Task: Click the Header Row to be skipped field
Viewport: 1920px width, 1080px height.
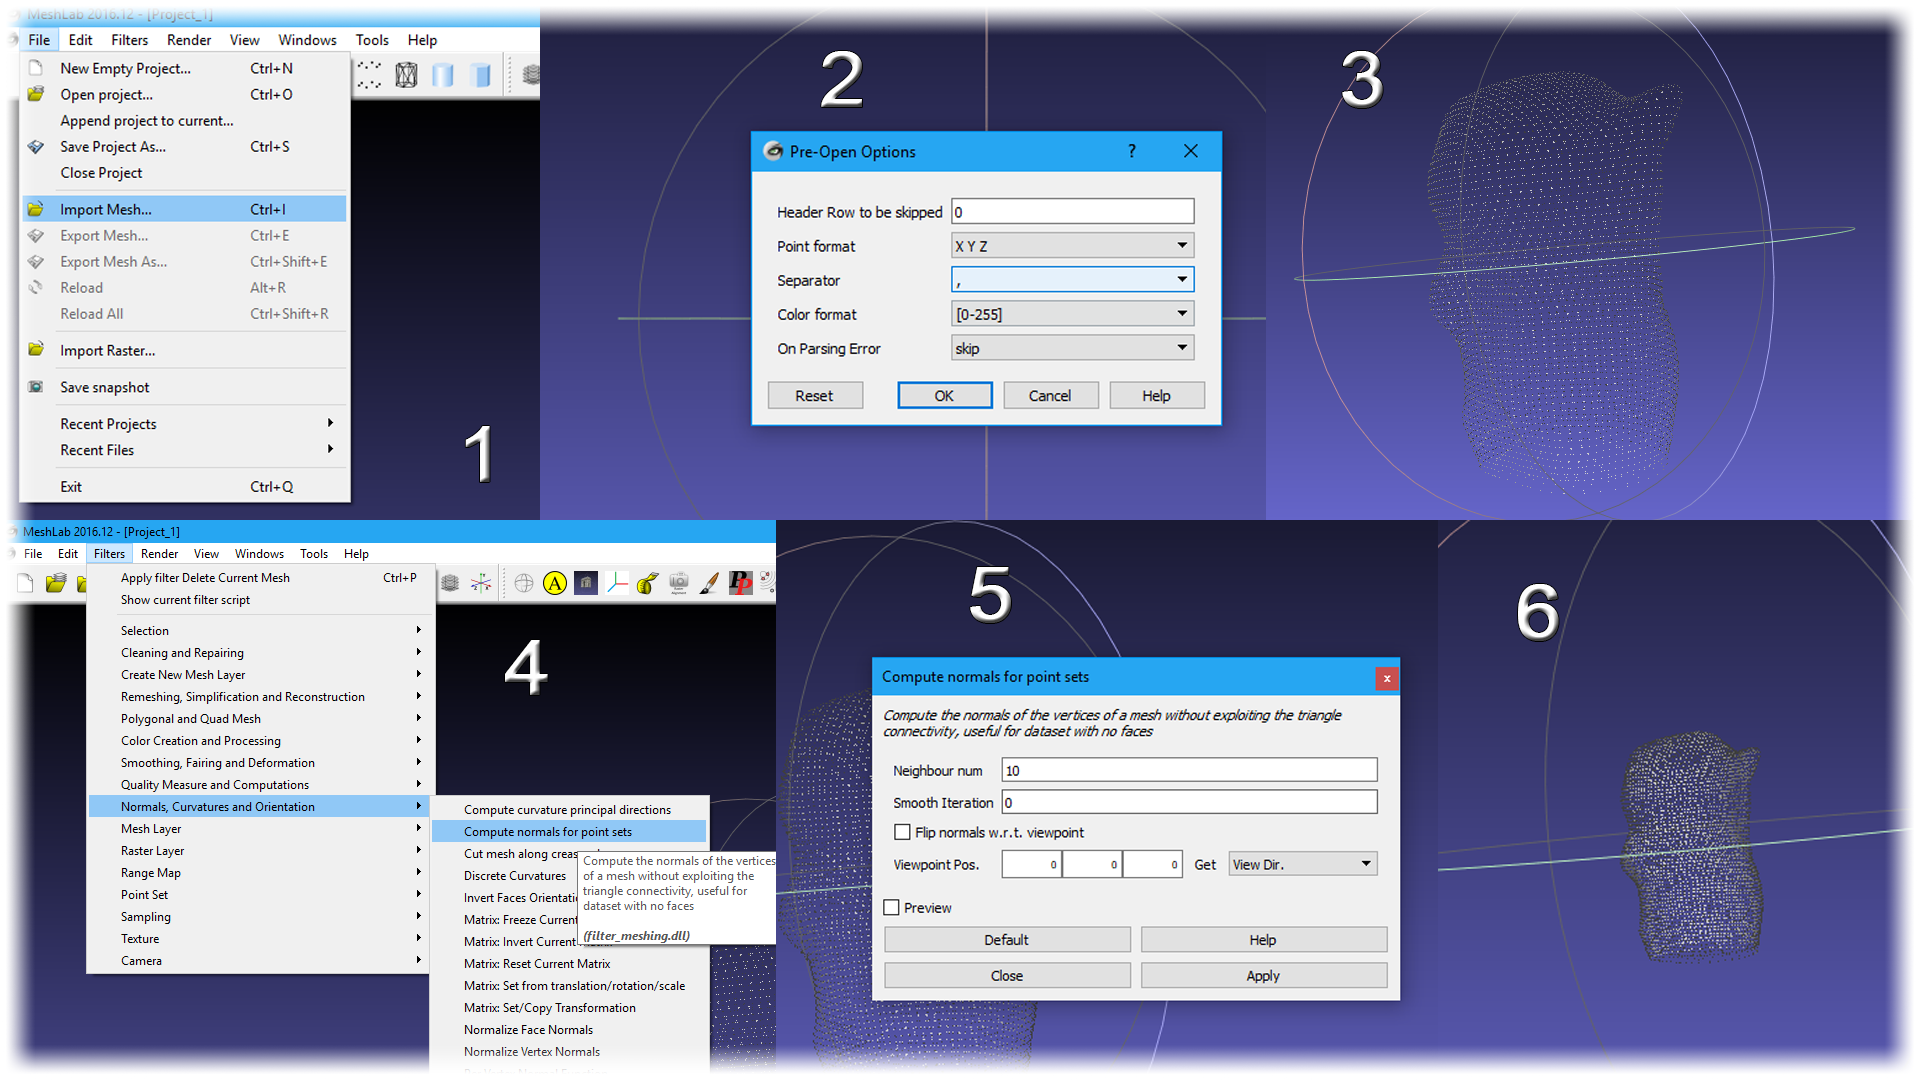Action: pos(1072,212)
